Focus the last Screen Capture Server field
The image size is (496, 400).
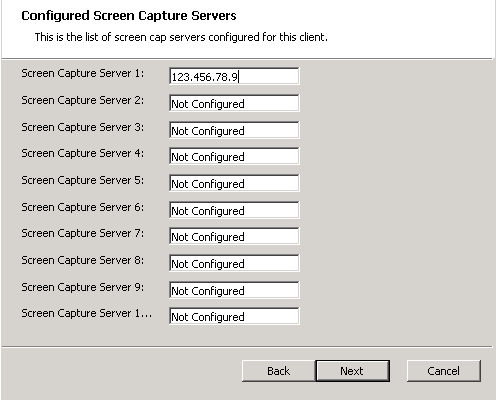pyautogui.click(x=234, y=316)
